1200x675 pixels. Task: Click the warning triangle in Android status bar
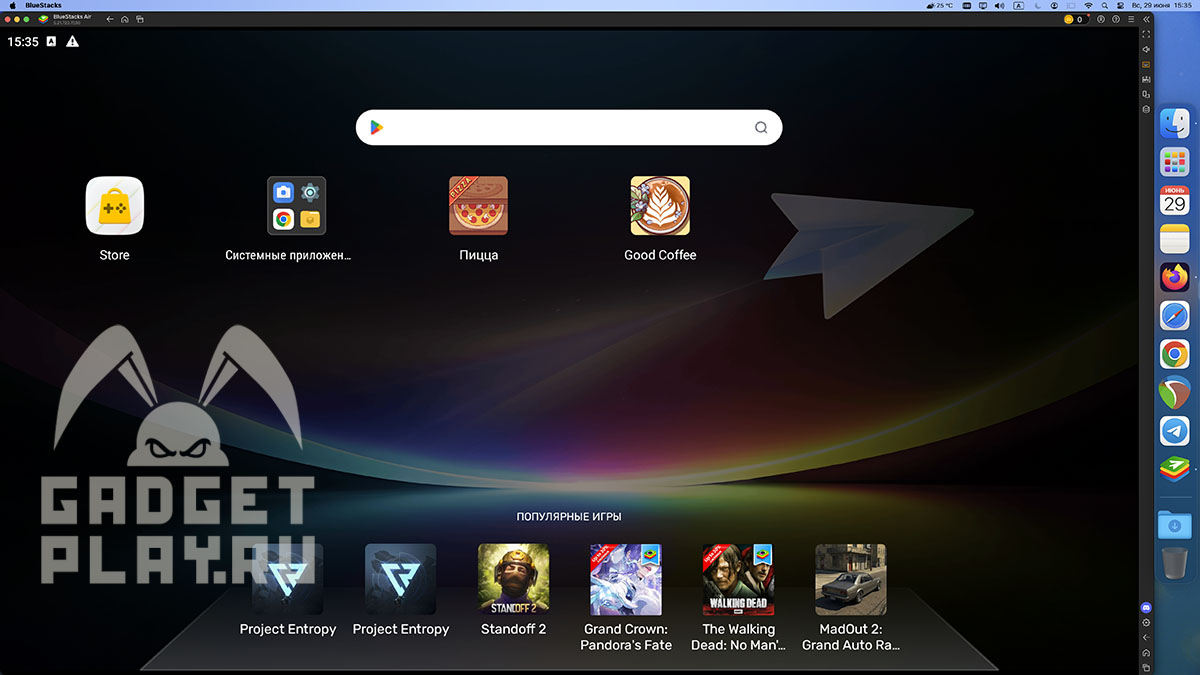[72, 42]
